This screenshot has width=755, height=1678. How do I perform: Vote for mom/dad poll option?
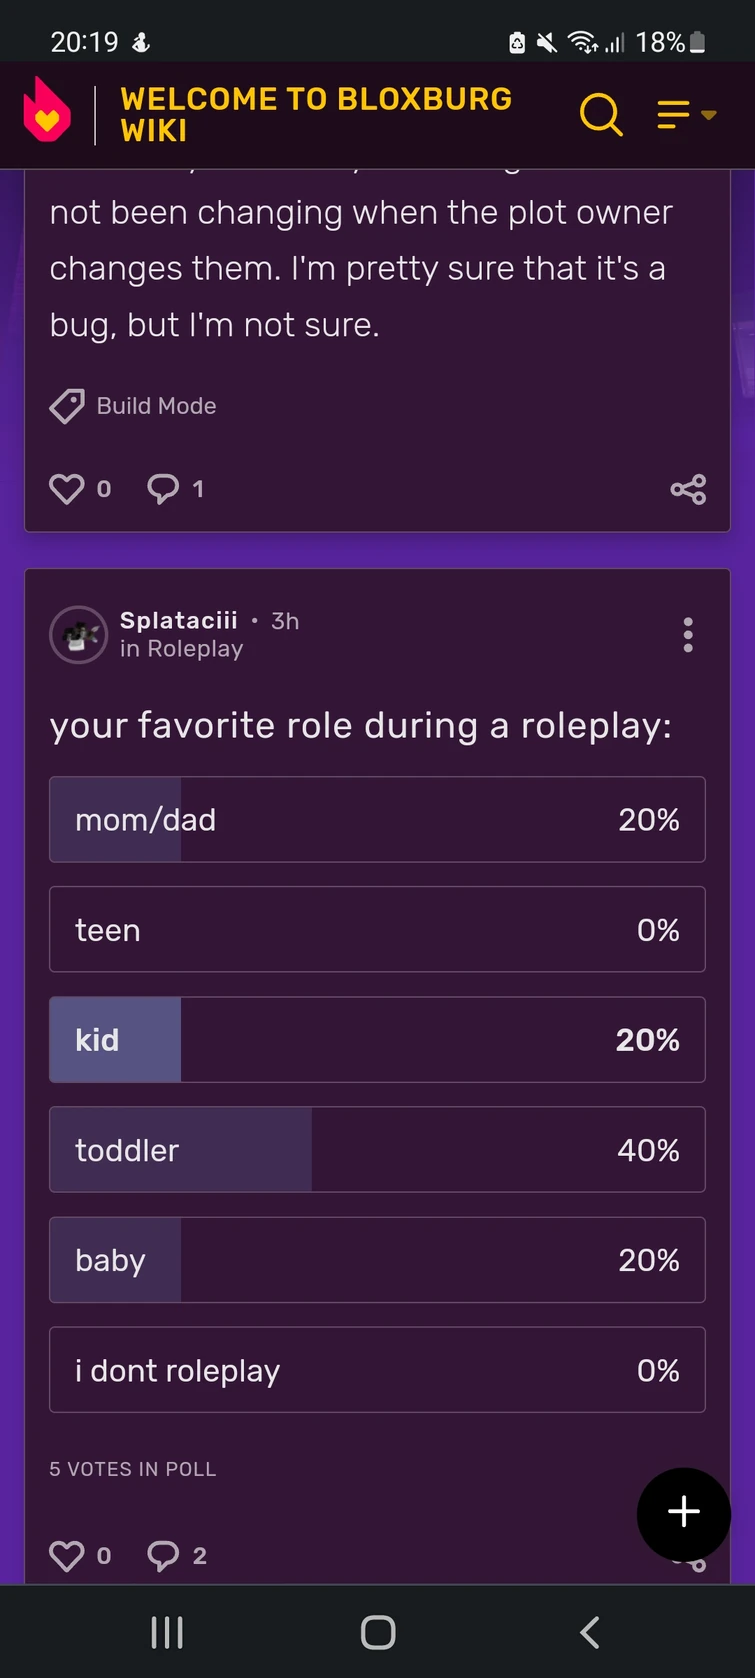377,820
